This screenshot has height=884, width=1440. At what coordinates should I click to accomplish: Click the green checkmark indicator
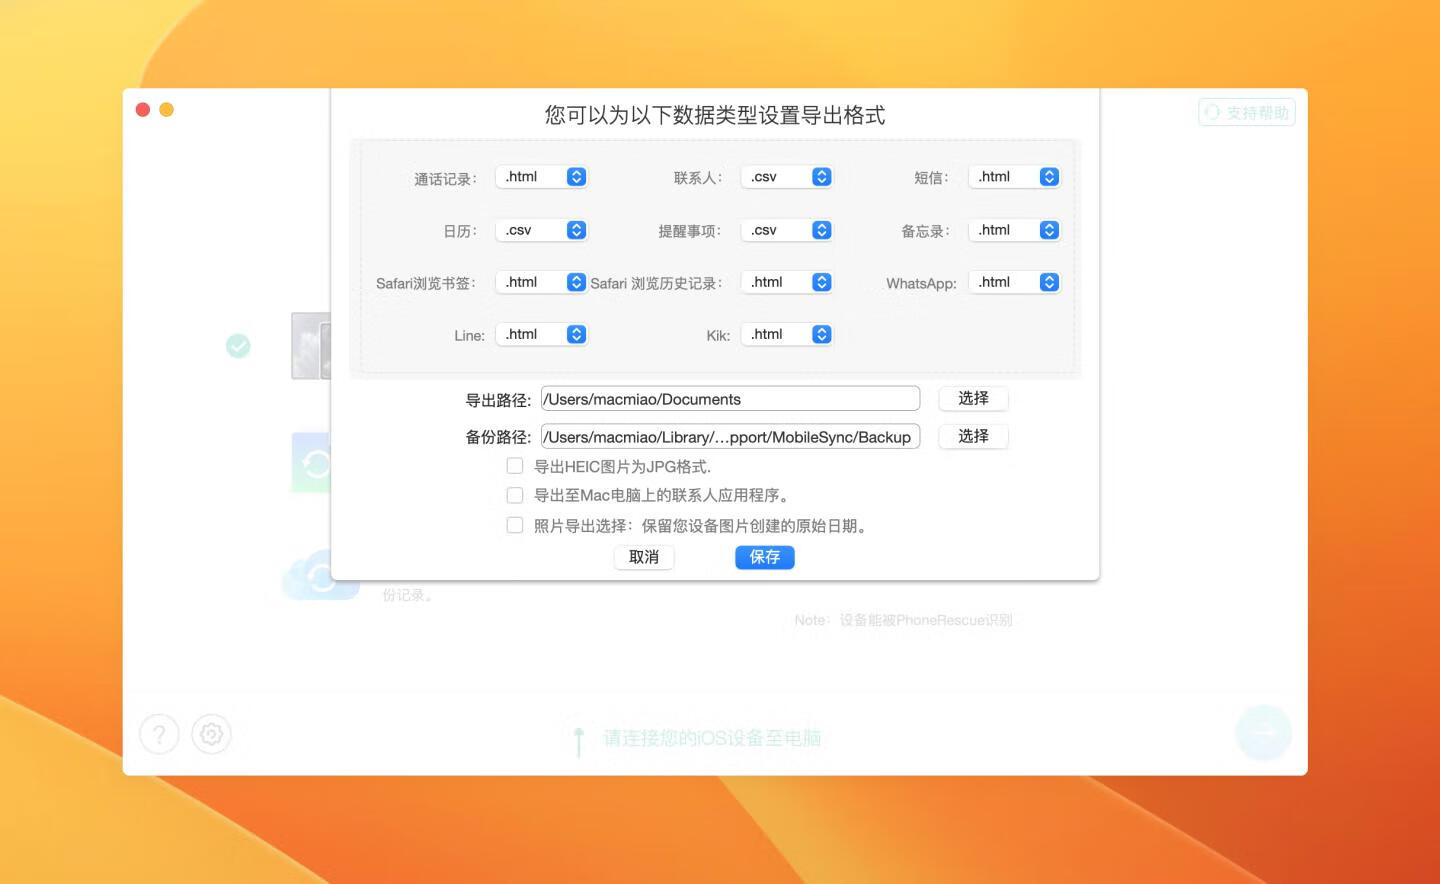click(238, 346)
